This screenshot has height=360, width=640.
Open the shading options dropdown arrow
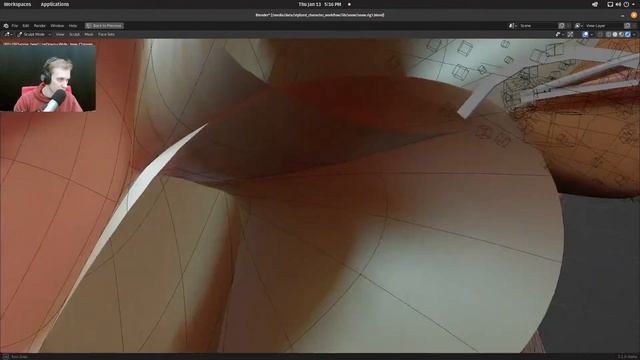(634, 34)
